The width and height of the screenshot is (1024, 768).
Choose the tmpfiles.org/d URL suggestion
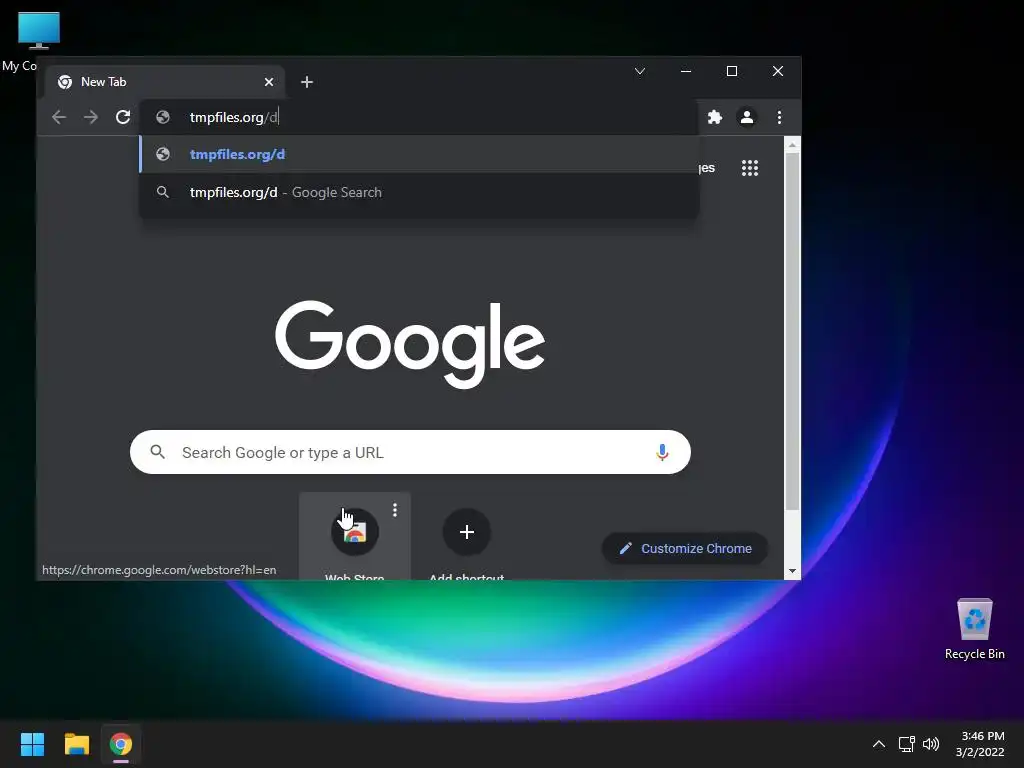419,154
